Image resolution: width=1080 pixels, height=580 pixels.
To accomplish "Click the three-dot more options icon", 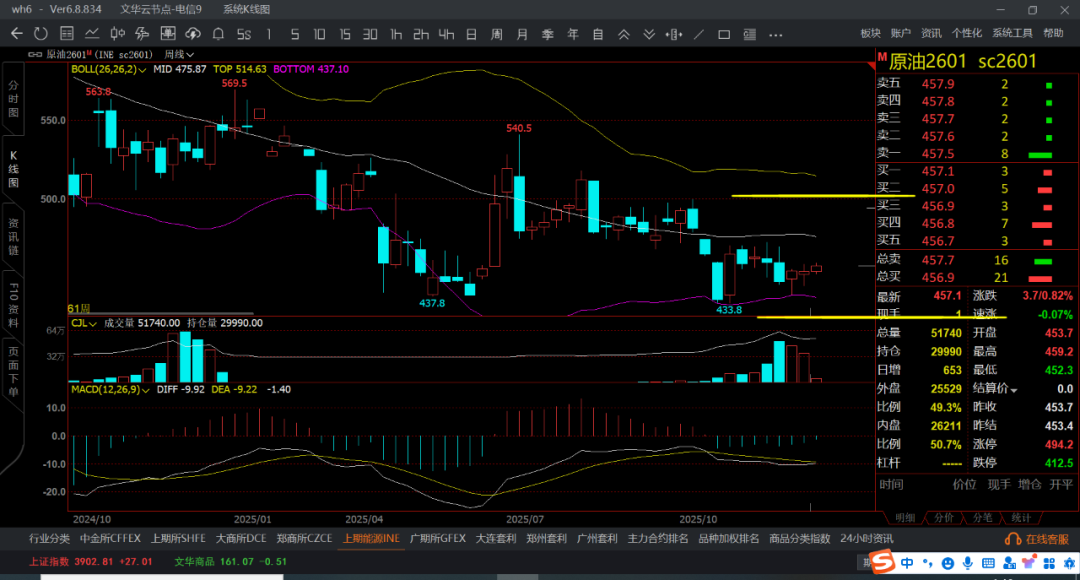I will click(776, 34).
